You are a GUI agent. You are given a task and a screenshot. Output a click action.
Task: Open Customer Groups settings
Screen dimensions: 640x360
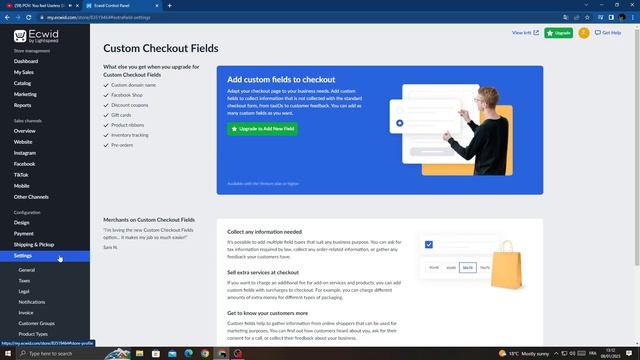point(36,323)
